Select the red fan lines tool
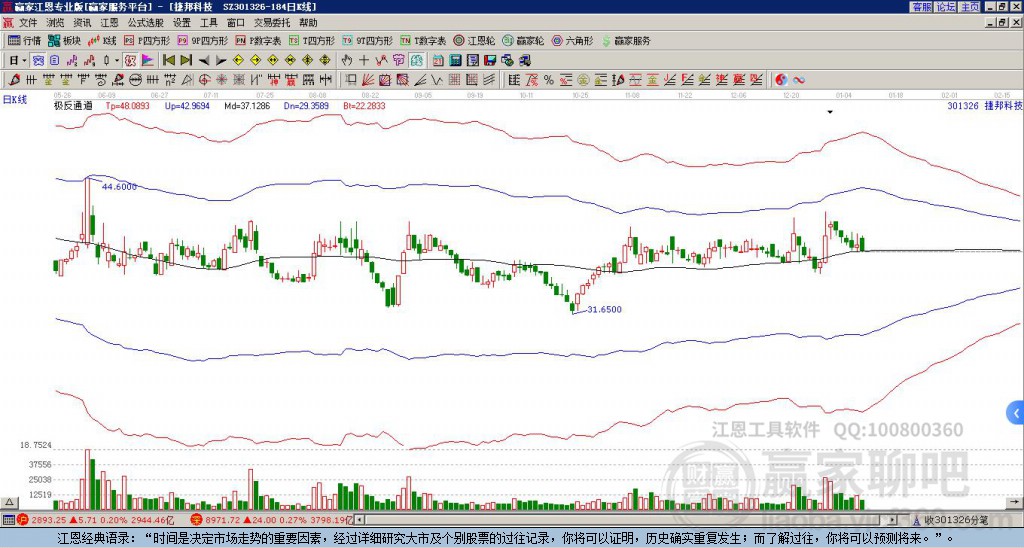Screen dimensions: 1024x548 (x=368, y=80)
